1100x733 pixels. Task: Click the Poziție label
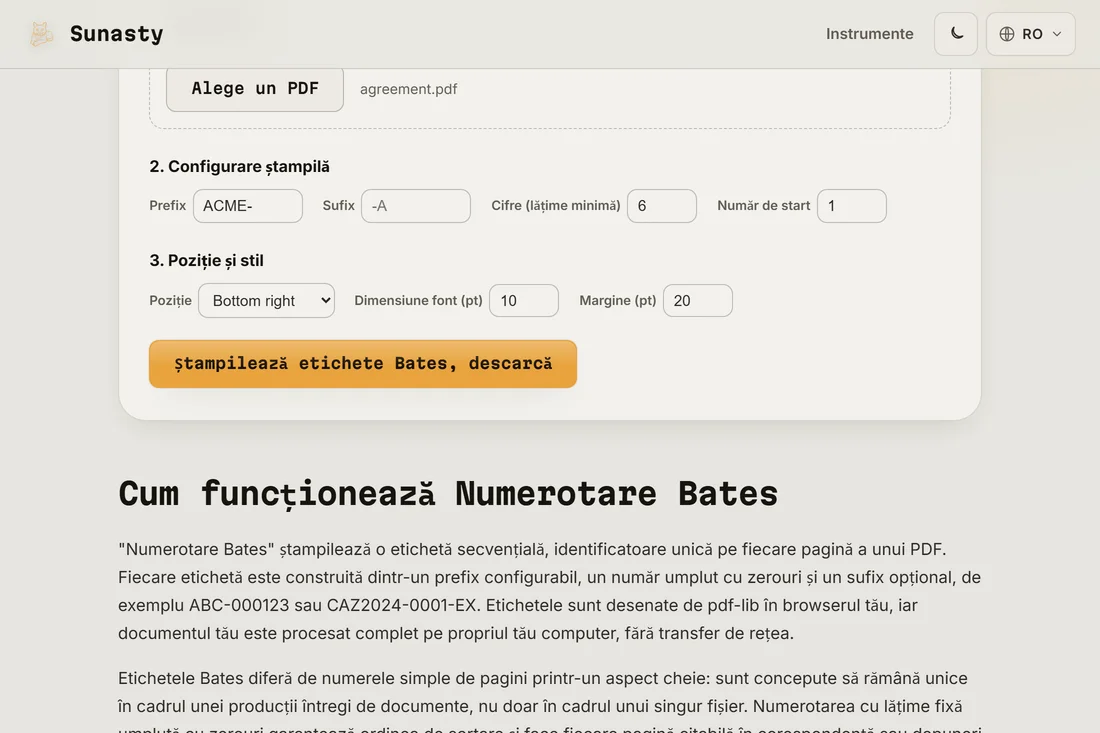(x=170, y=300)
